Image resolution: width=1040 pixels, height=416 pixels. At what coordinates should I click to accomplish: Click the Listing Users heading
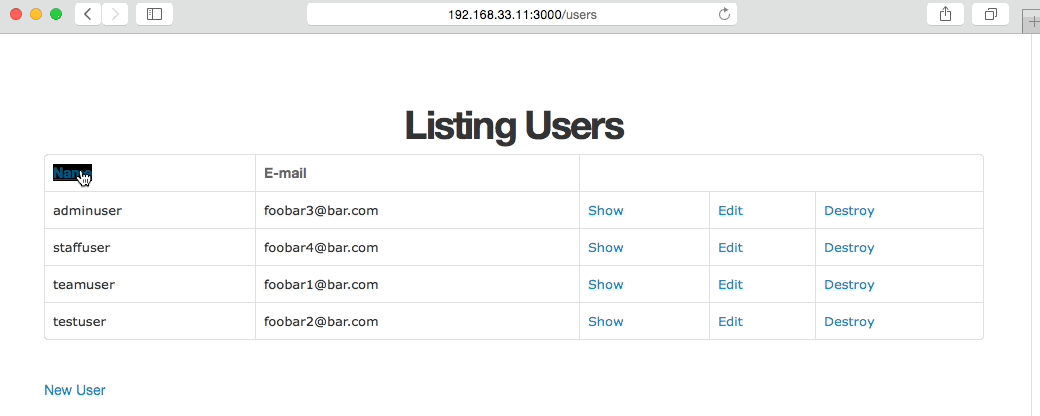point(514,126)
